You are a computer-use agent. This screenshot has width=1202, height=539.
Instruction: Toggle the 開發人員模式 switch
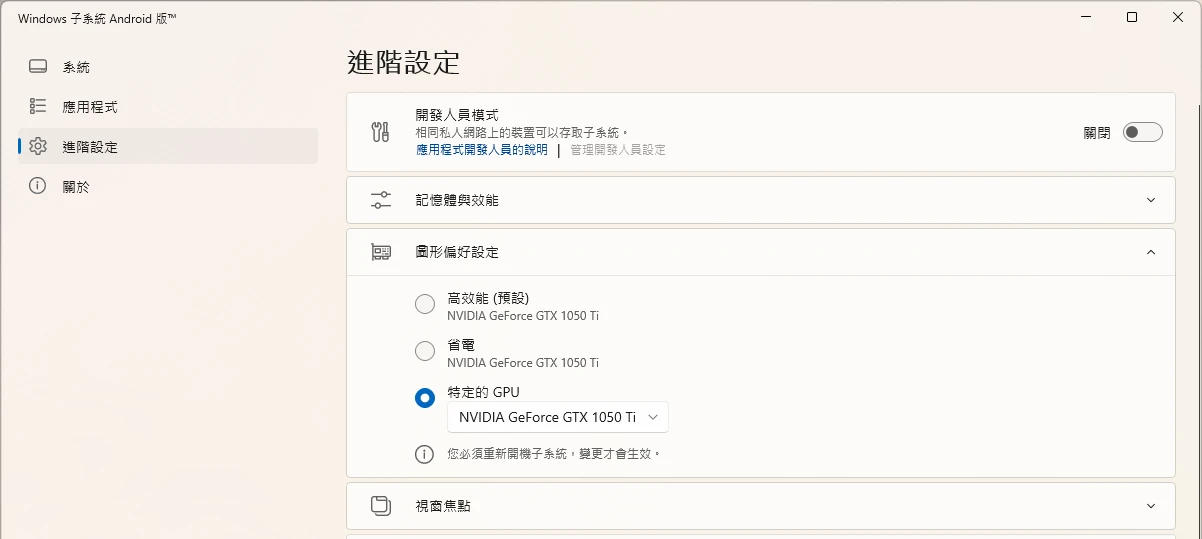1143,132
